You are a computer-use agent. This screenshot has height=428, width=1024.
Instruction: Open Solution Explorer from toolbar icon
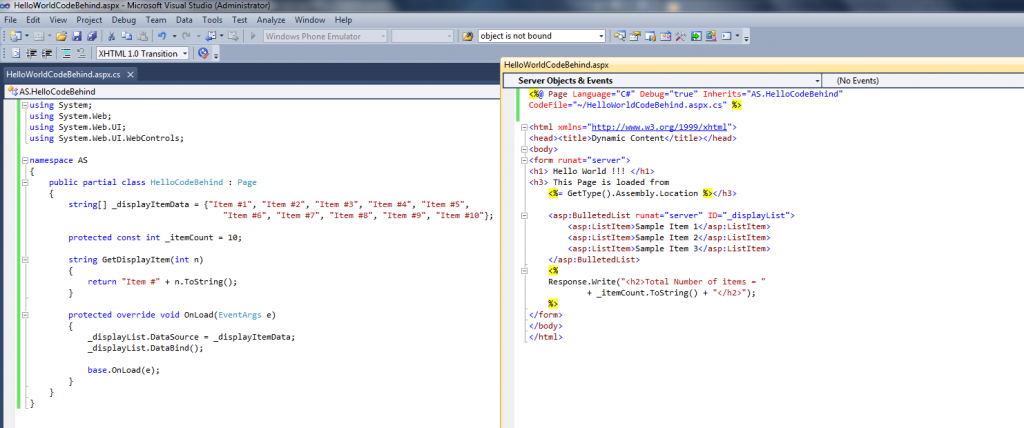coord(620,36)
